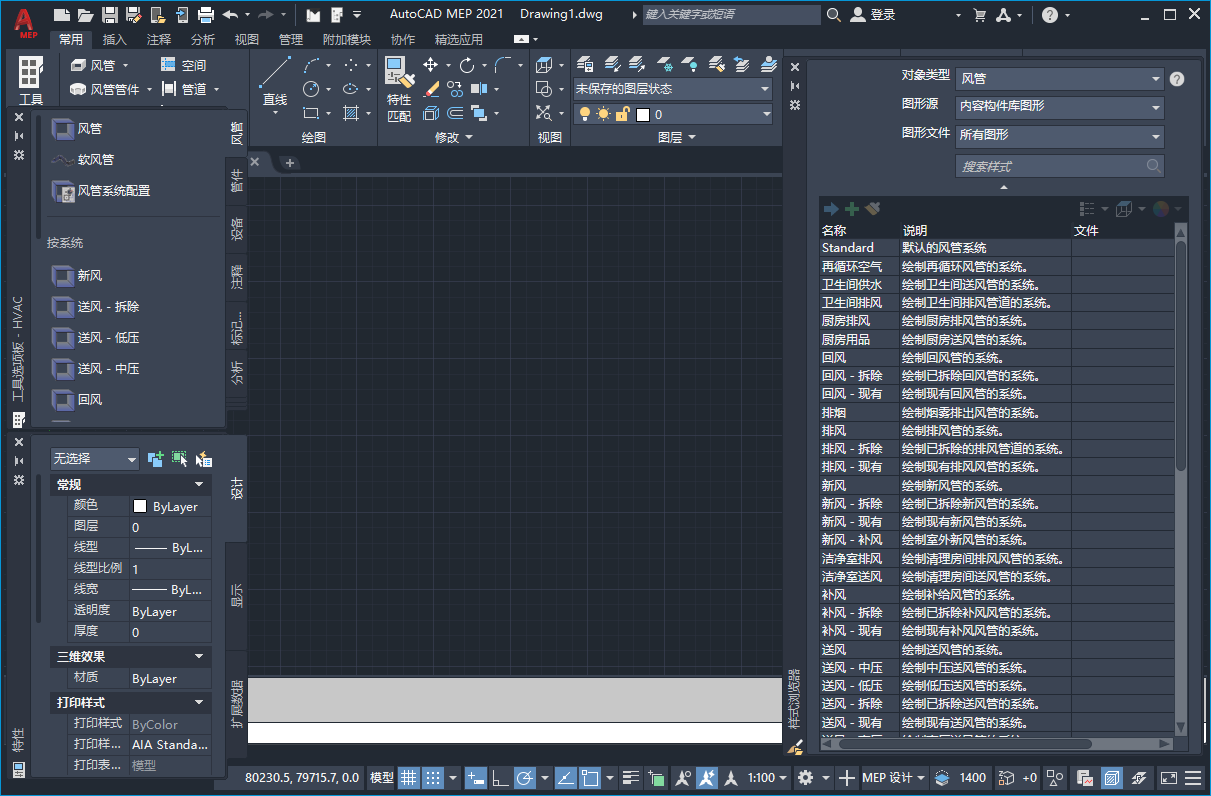The width and height of the screenshot is (1211, 796).
Task: Open the 显示 tab in Properties palette
Action: [237, 595]
